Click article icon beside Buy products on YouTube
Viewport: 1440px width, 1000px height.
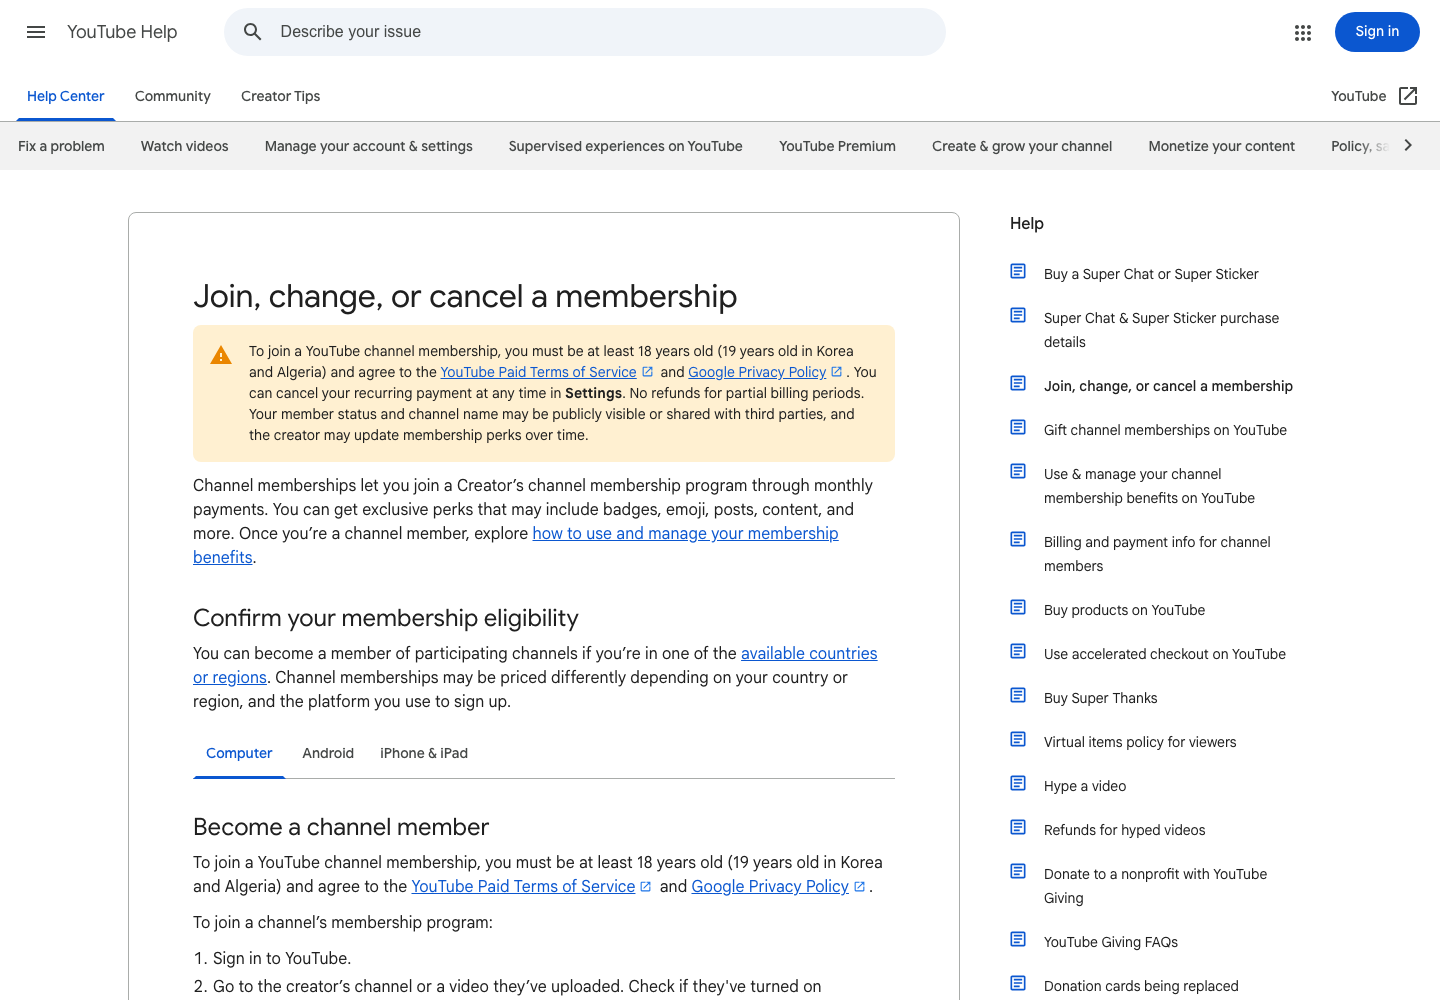[x=1018, y=607]
